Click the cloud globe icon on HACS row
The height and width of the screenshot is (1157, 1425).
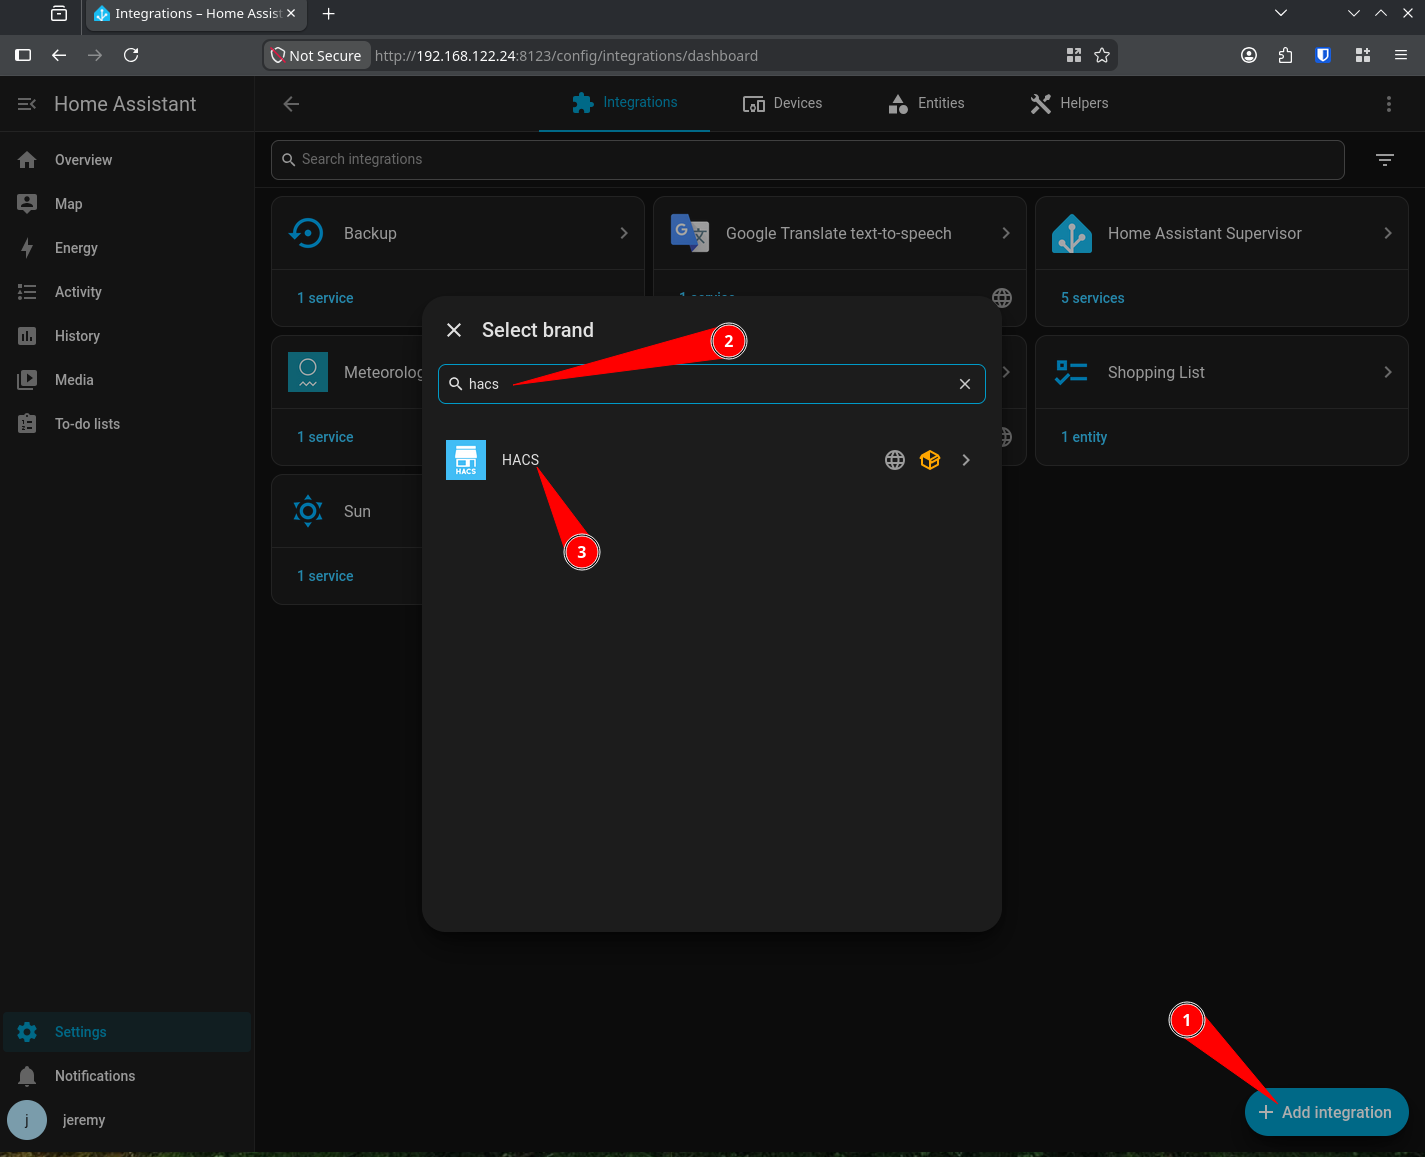(x=895, y=460)
